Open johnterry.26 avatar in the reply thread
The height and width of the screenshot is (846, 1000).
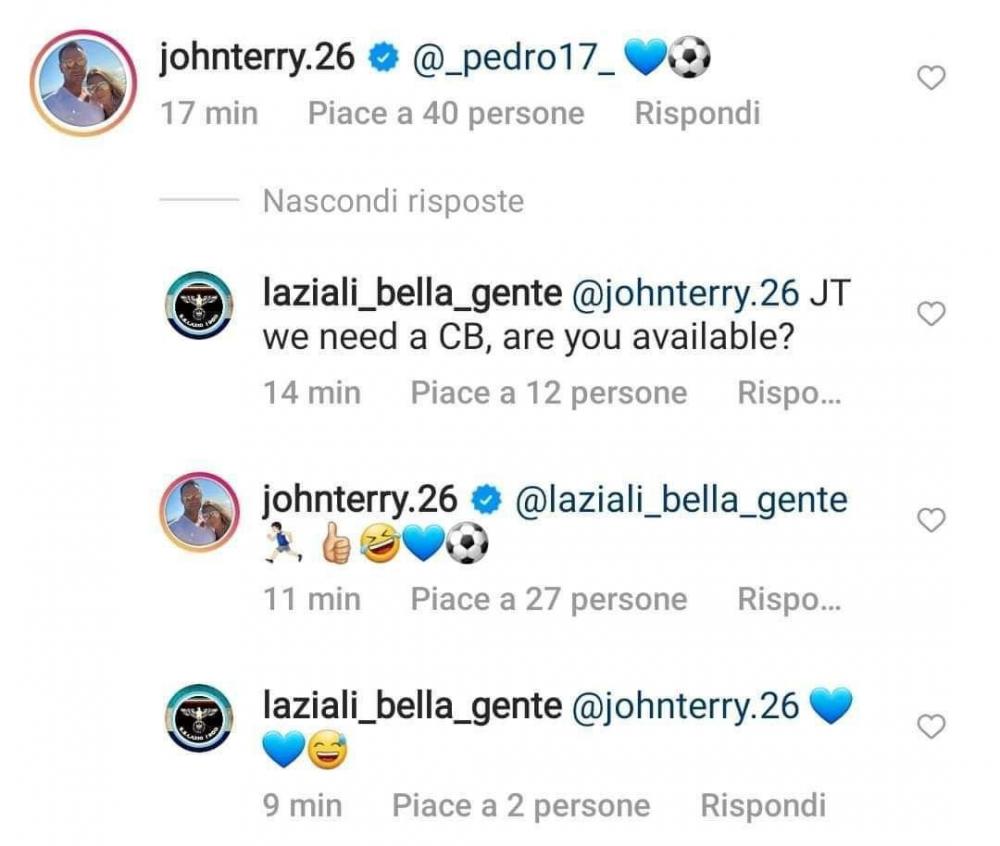point(200,512)
